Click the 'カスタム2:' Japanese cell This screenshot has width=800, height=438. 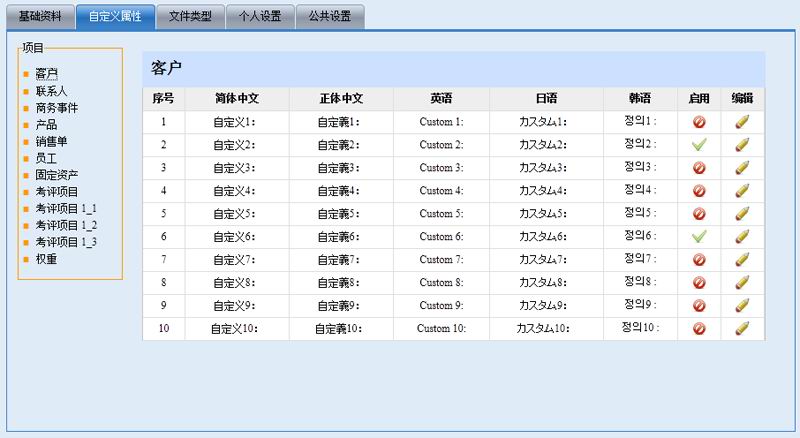click(x=546, y=145)
